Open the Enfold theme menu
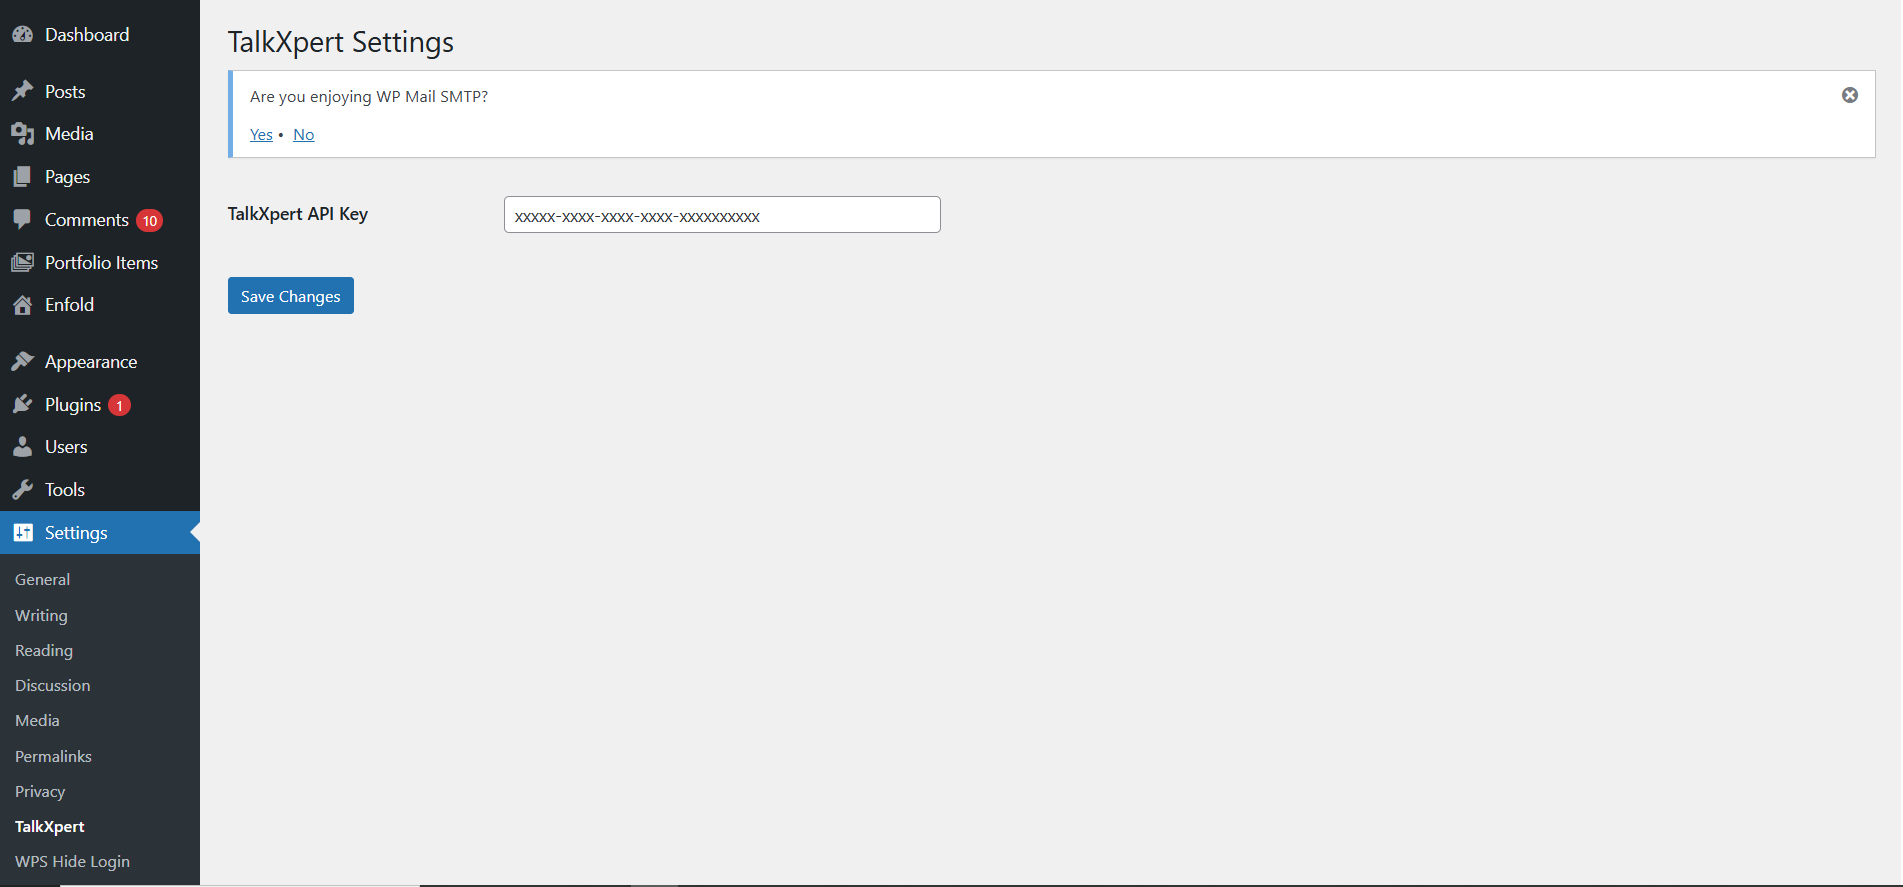This screenshot has height=887, width=1903. click(x=69, y=304)
